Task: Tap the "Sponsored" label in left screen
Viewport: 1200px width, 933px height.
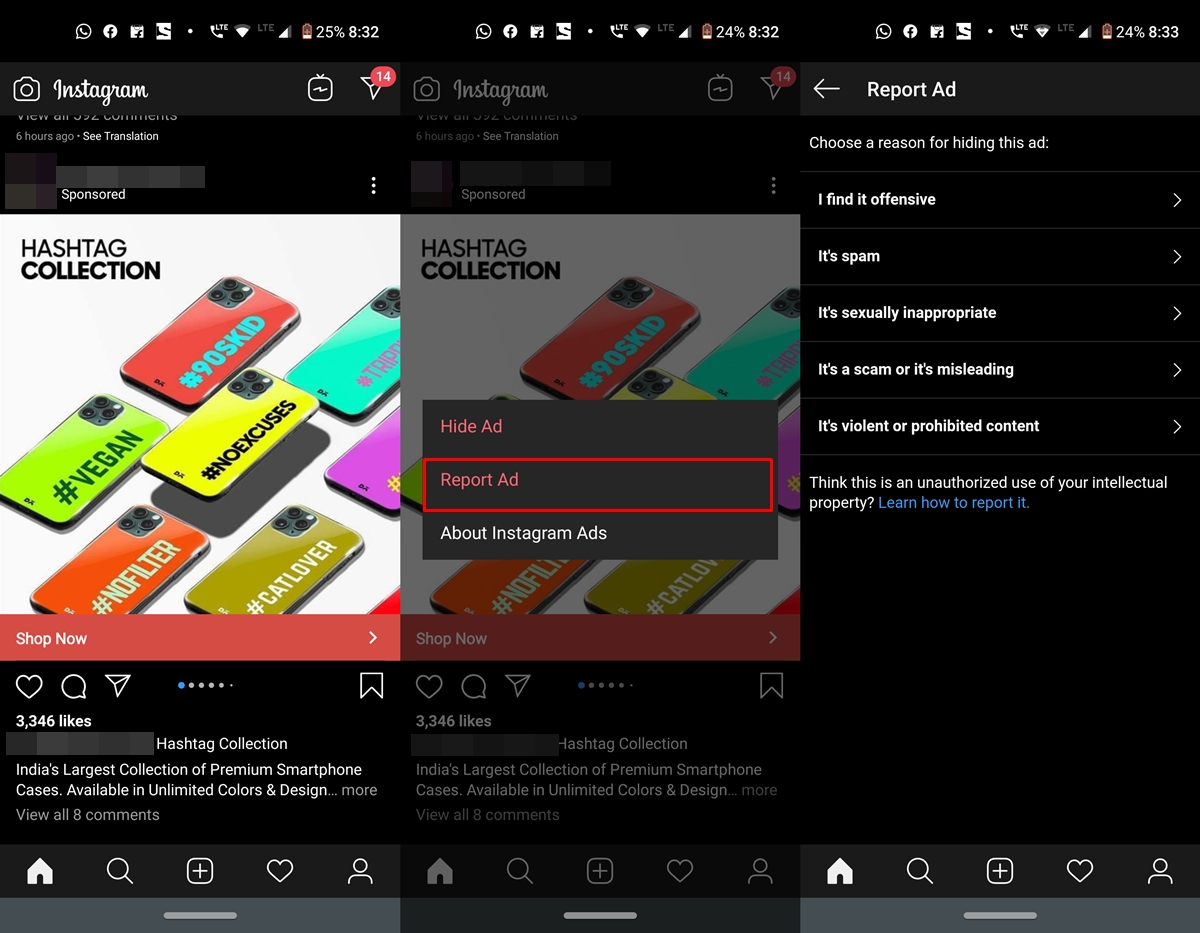Action: pos(93,195)
